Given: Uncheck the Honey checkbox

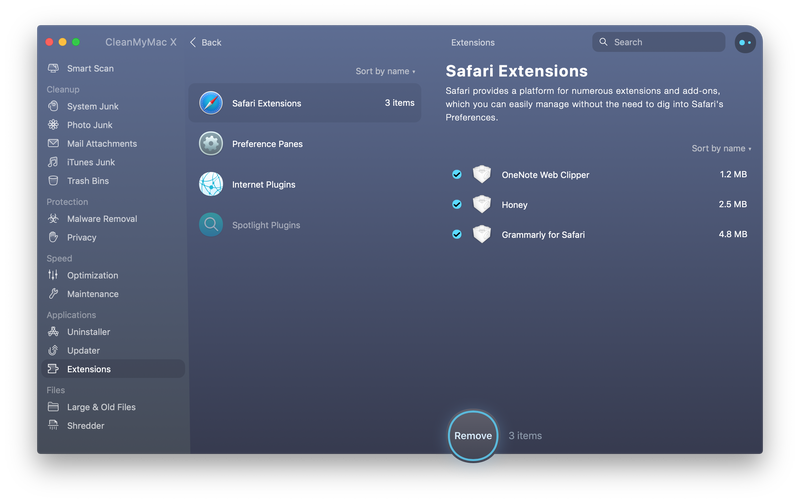Looking at the screenshot, I should [457, 205].
